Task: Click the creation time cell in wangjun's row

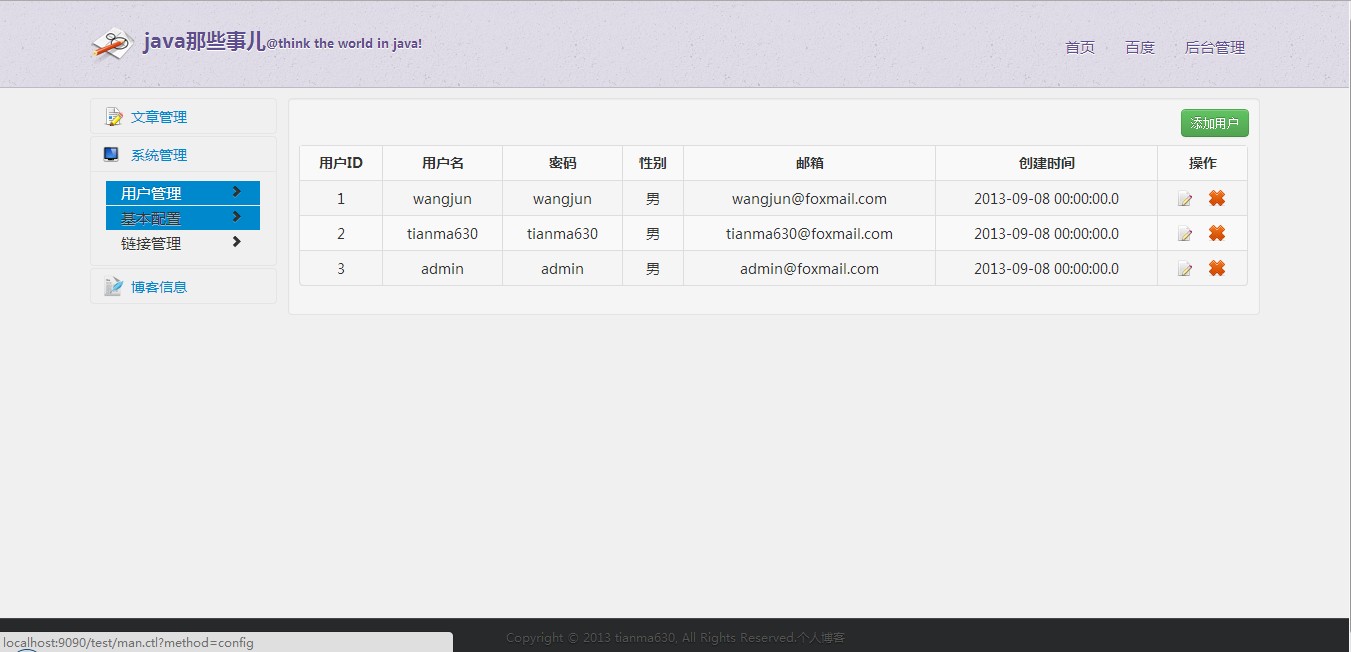Action: 1046,199
